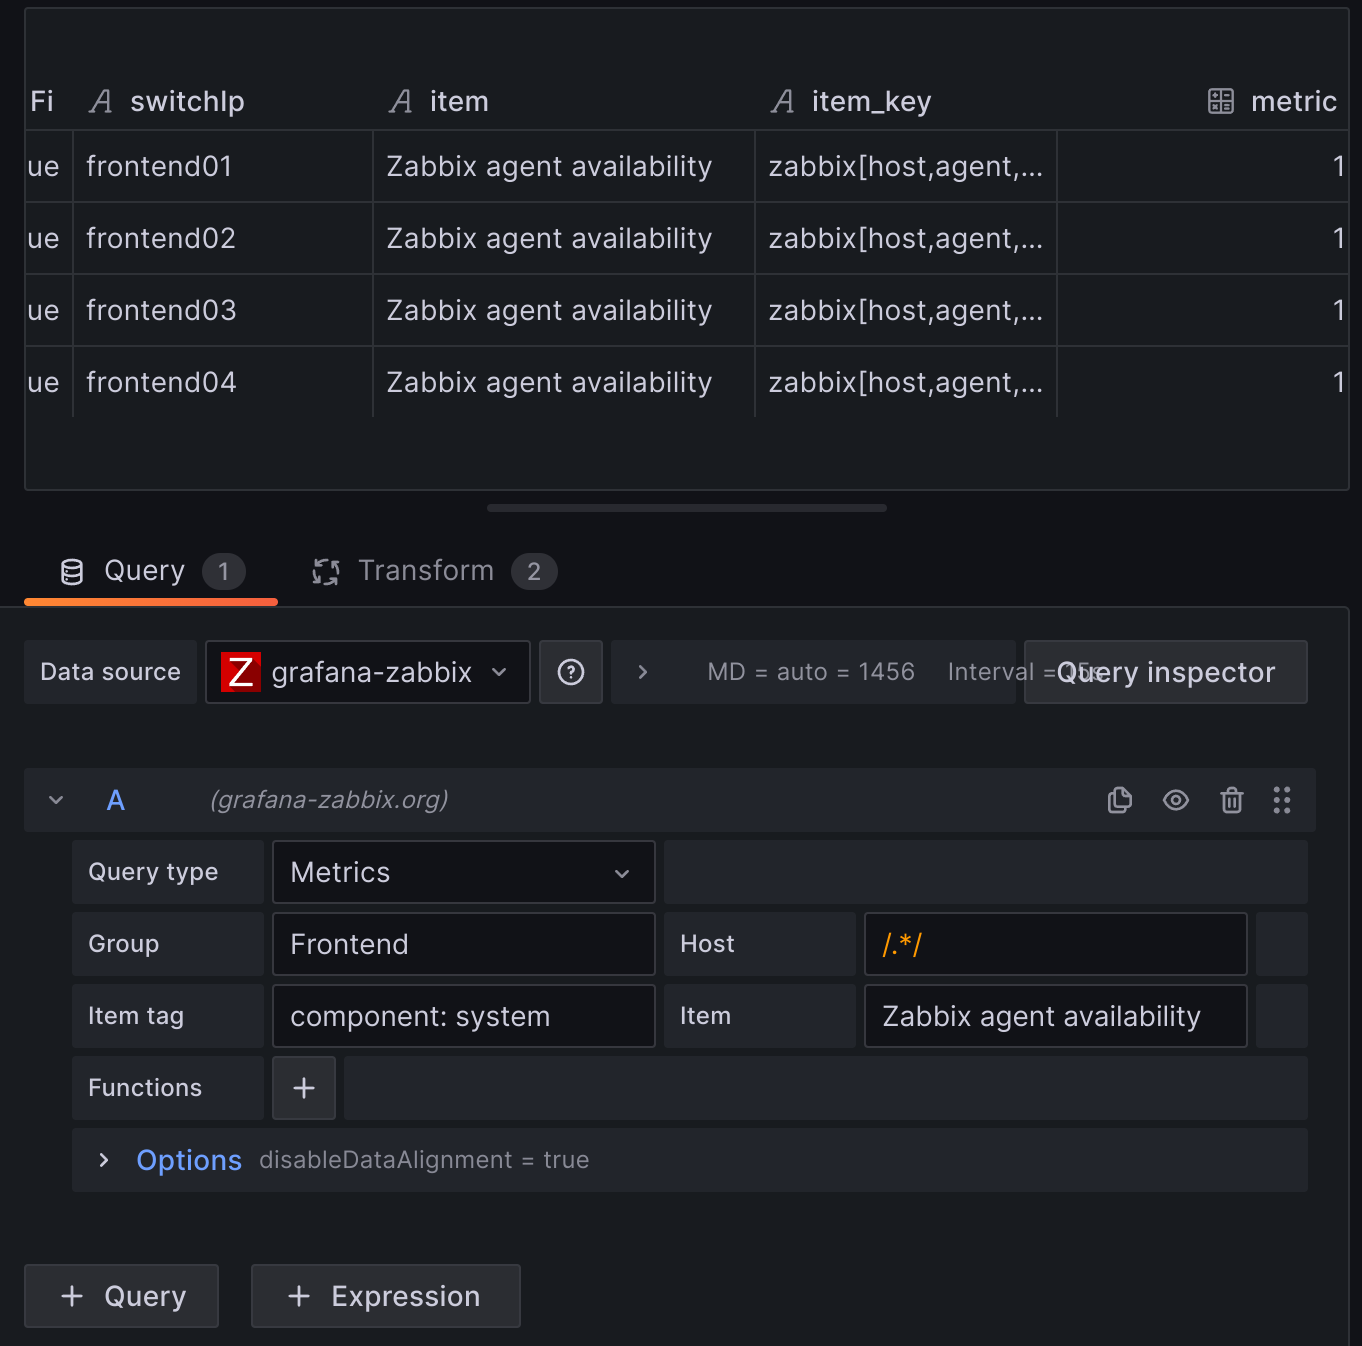Viewport: 1362px width, 1346px height.
Task: Click the database icon on Query tab
Action: (72, 572)
